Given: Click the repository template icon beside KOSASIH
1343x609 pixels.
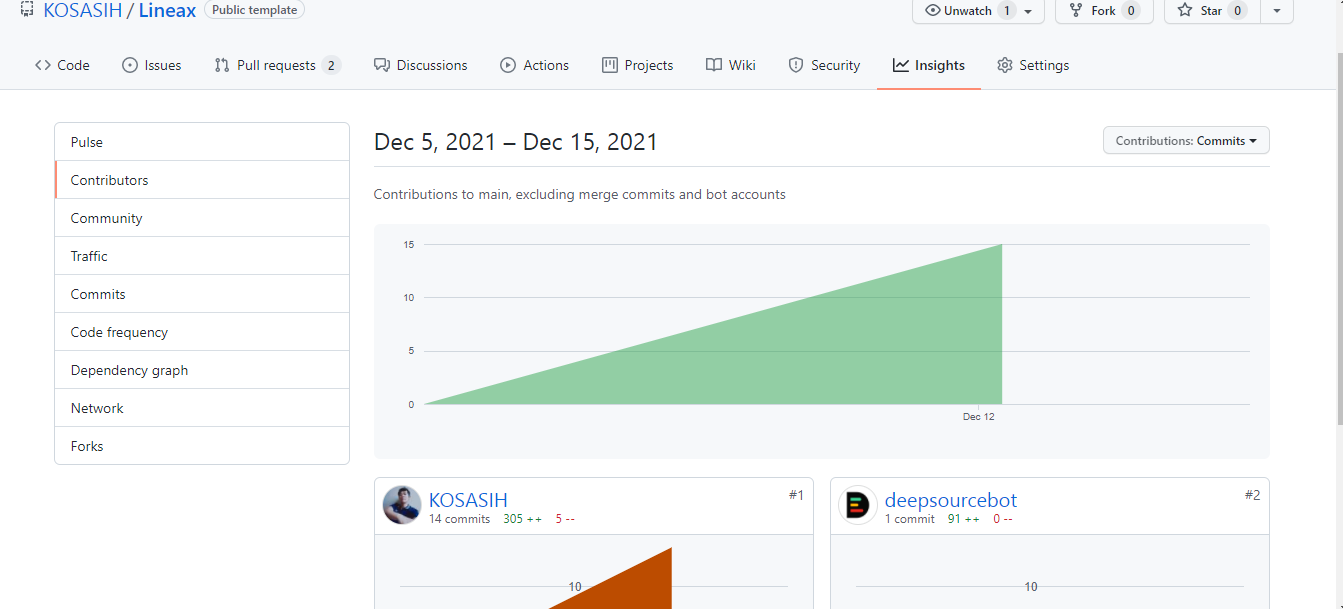Looking at the screenshot, I should pyautogui.click(x=27, y=10).
